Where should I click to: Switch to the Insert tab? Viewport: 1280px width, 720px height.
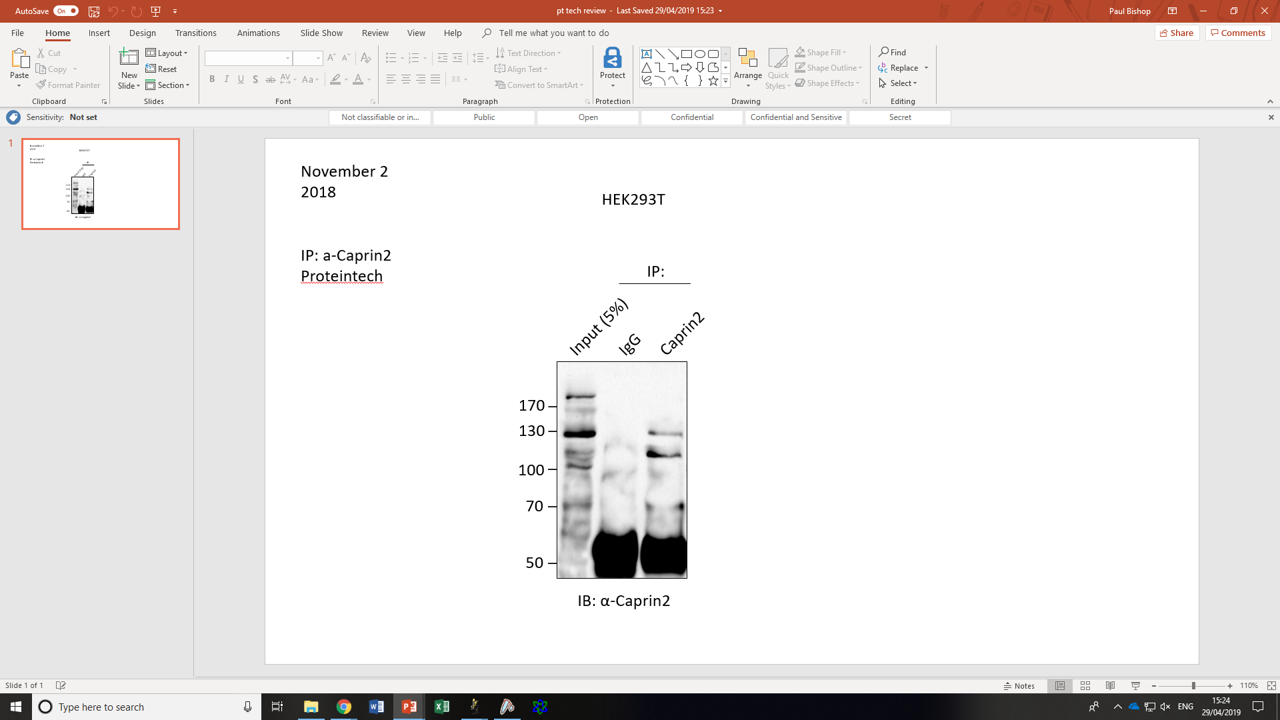pos(99,33)
